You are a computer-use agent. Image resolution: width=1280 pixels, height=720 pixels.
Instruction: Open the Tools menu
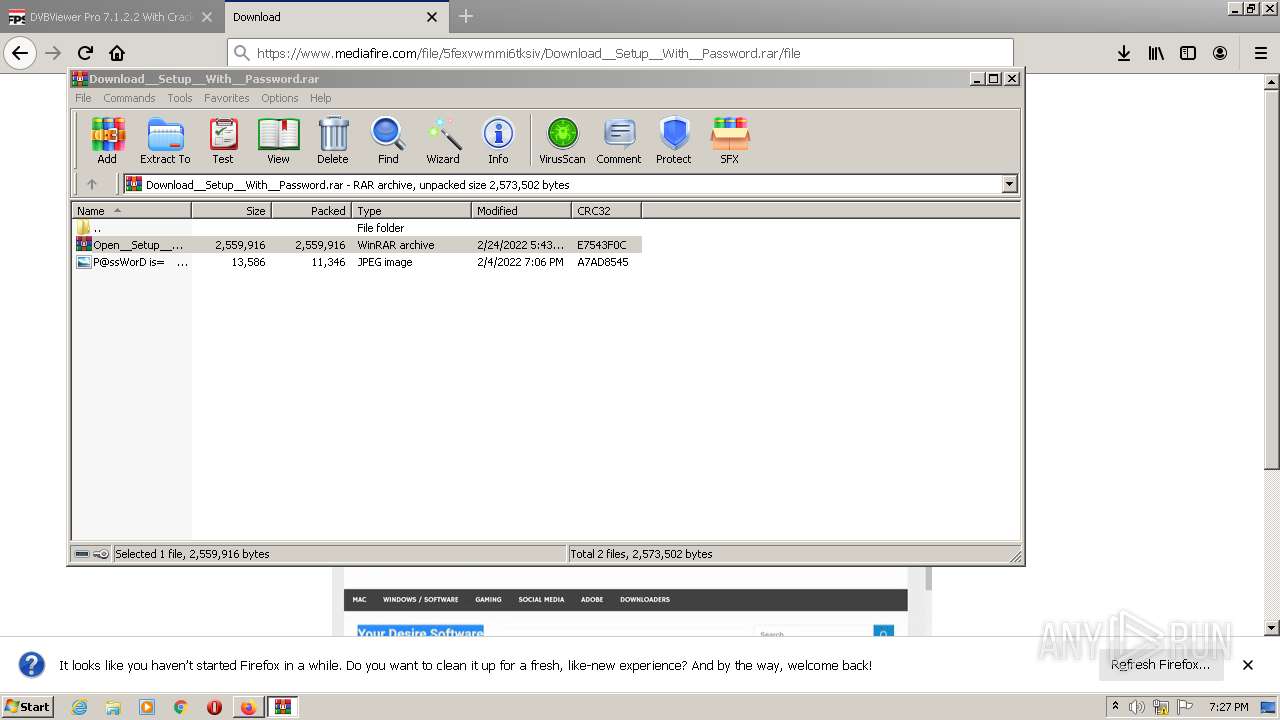tap(180, 98)
